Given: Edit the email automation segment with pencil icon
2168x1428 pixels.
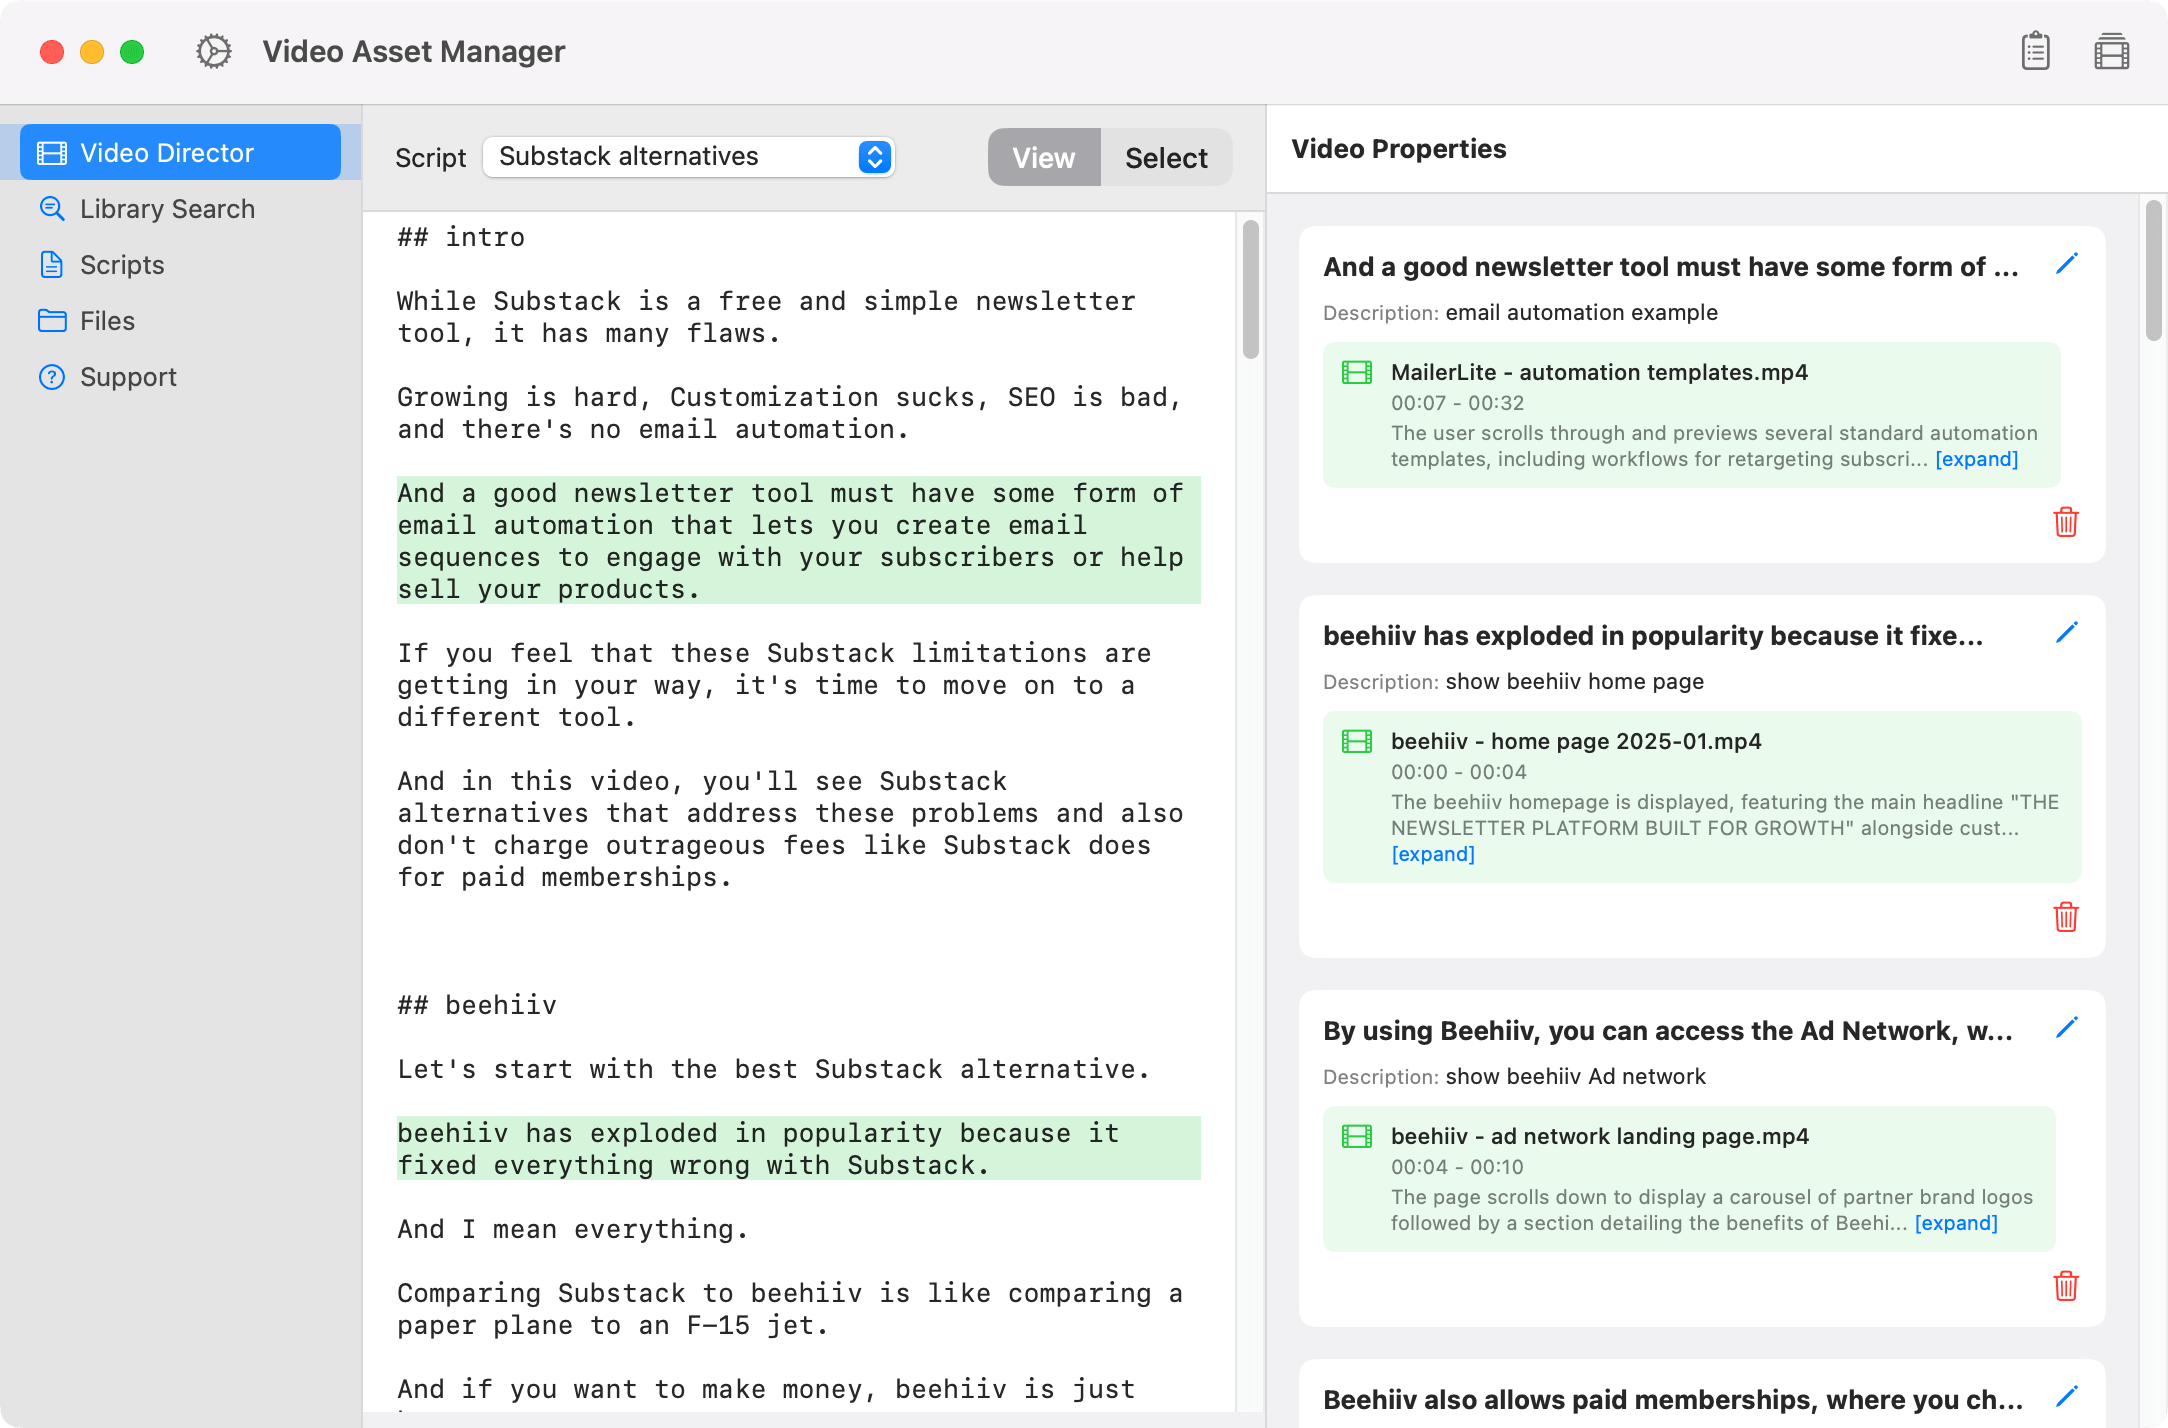Looking at the screenshot, I should 2066,264.
